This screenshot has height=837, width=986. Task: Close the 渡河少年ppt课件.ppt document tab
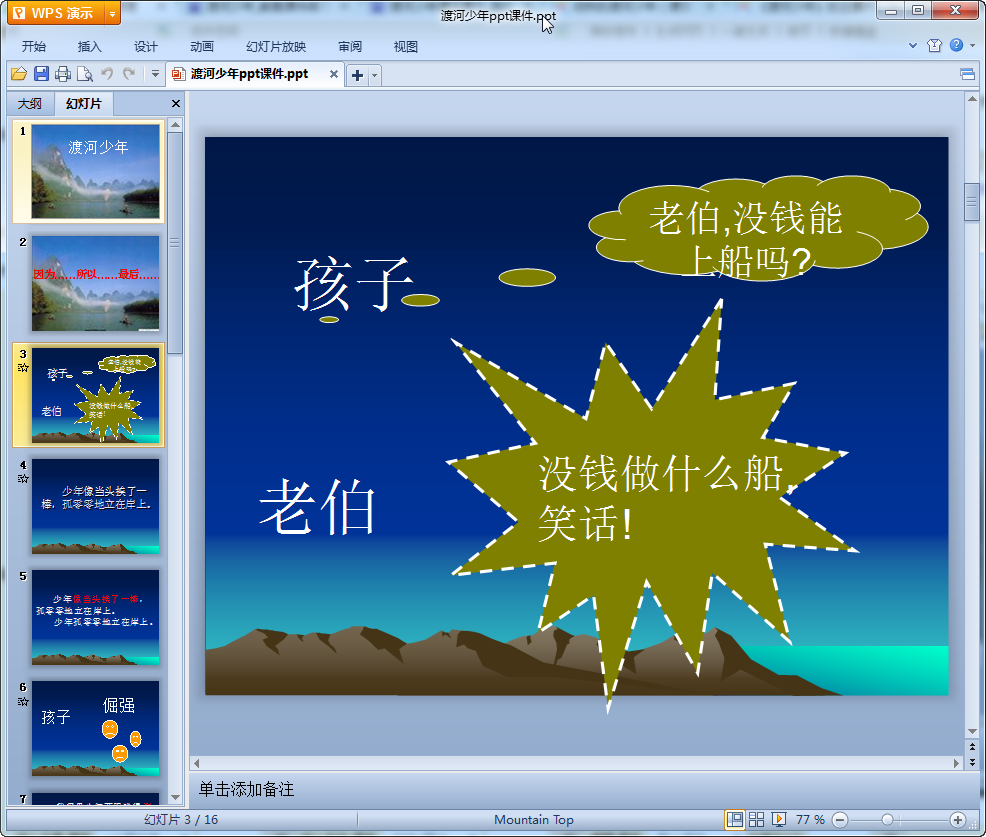coord(334,74)
